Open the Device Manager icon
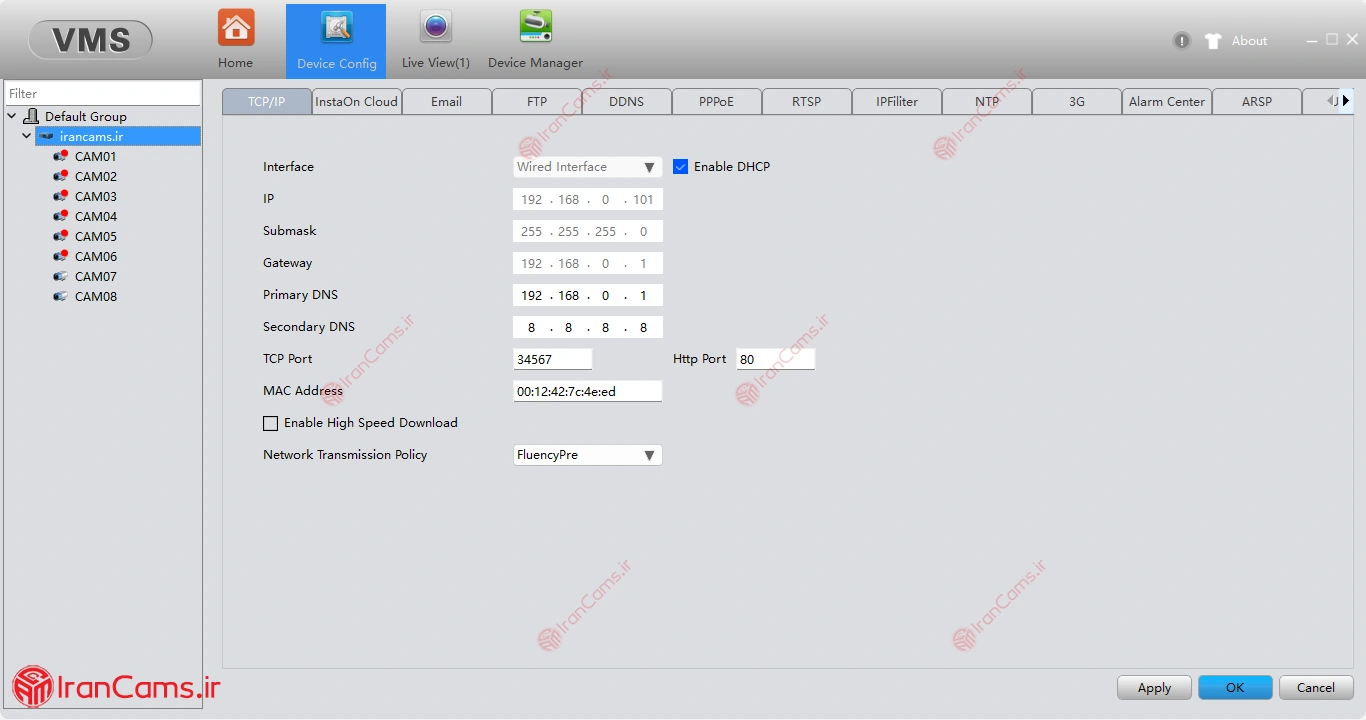 point(536,27)
